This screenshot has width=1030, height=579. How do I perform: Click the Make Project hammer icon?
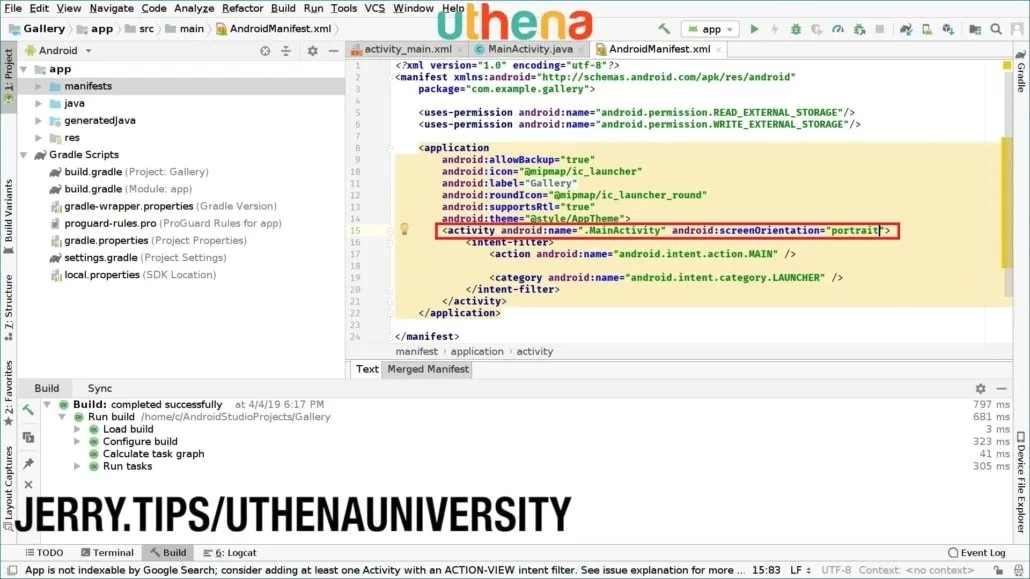pos(664,29)
